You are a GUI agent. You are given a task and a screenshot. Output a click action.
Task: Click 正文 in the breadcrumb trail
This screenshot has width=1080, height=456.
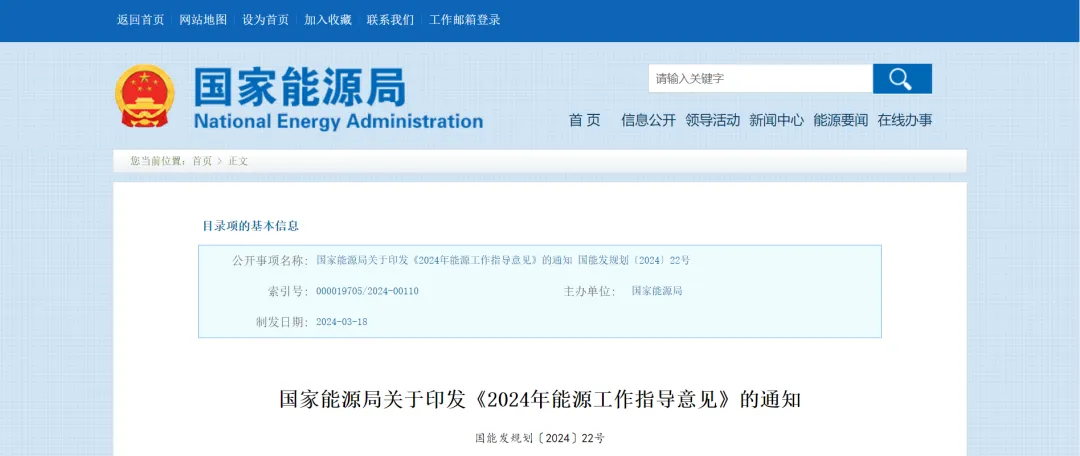tap(238, 161)
